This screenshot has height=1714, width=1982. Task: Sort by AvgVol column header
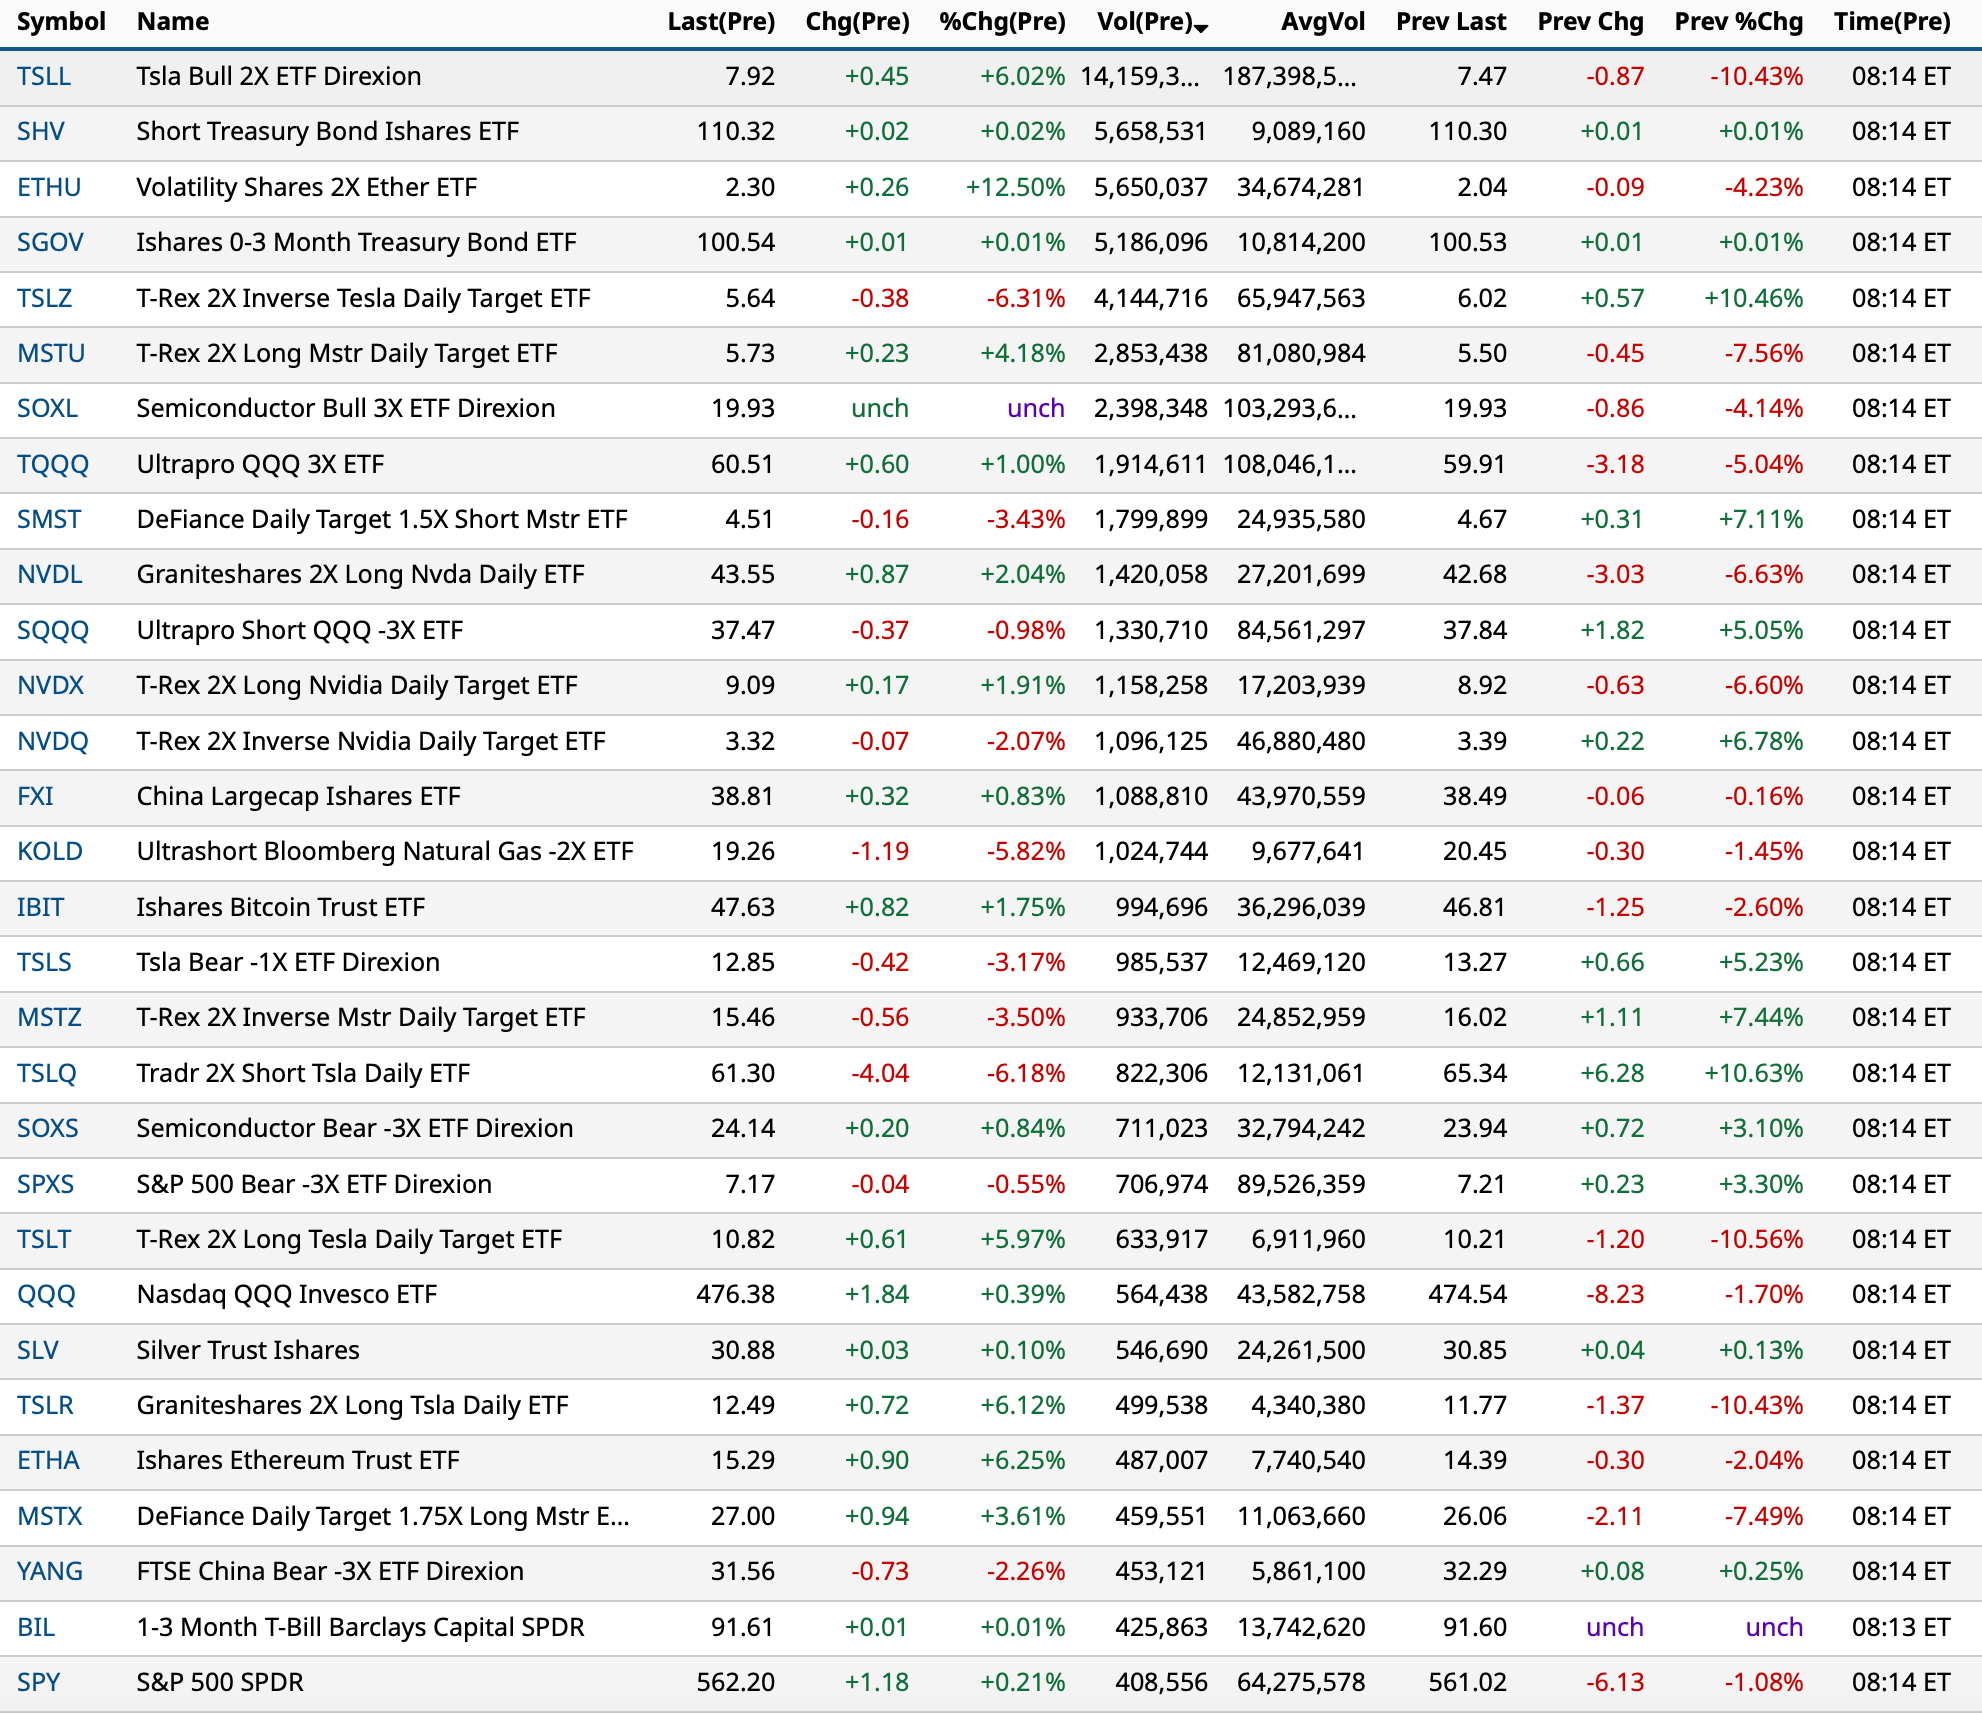point(1322,22)
